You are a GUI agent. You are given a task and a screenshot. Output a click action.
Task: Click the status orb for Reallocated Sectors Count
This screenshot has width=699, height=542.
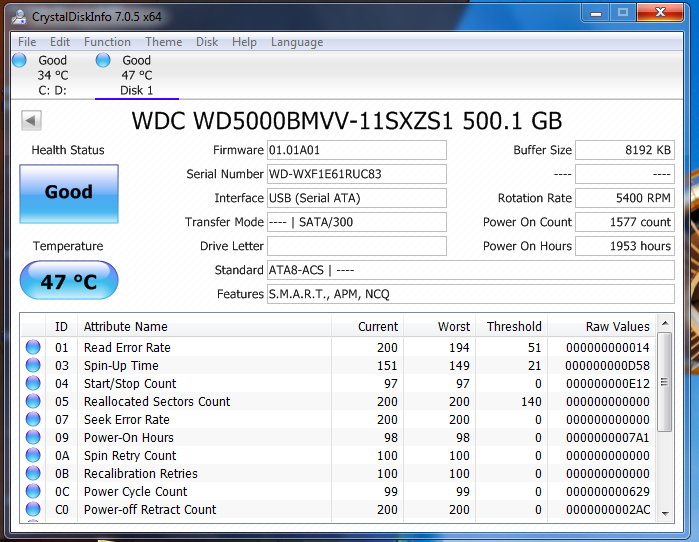click(x=33, y=401)
